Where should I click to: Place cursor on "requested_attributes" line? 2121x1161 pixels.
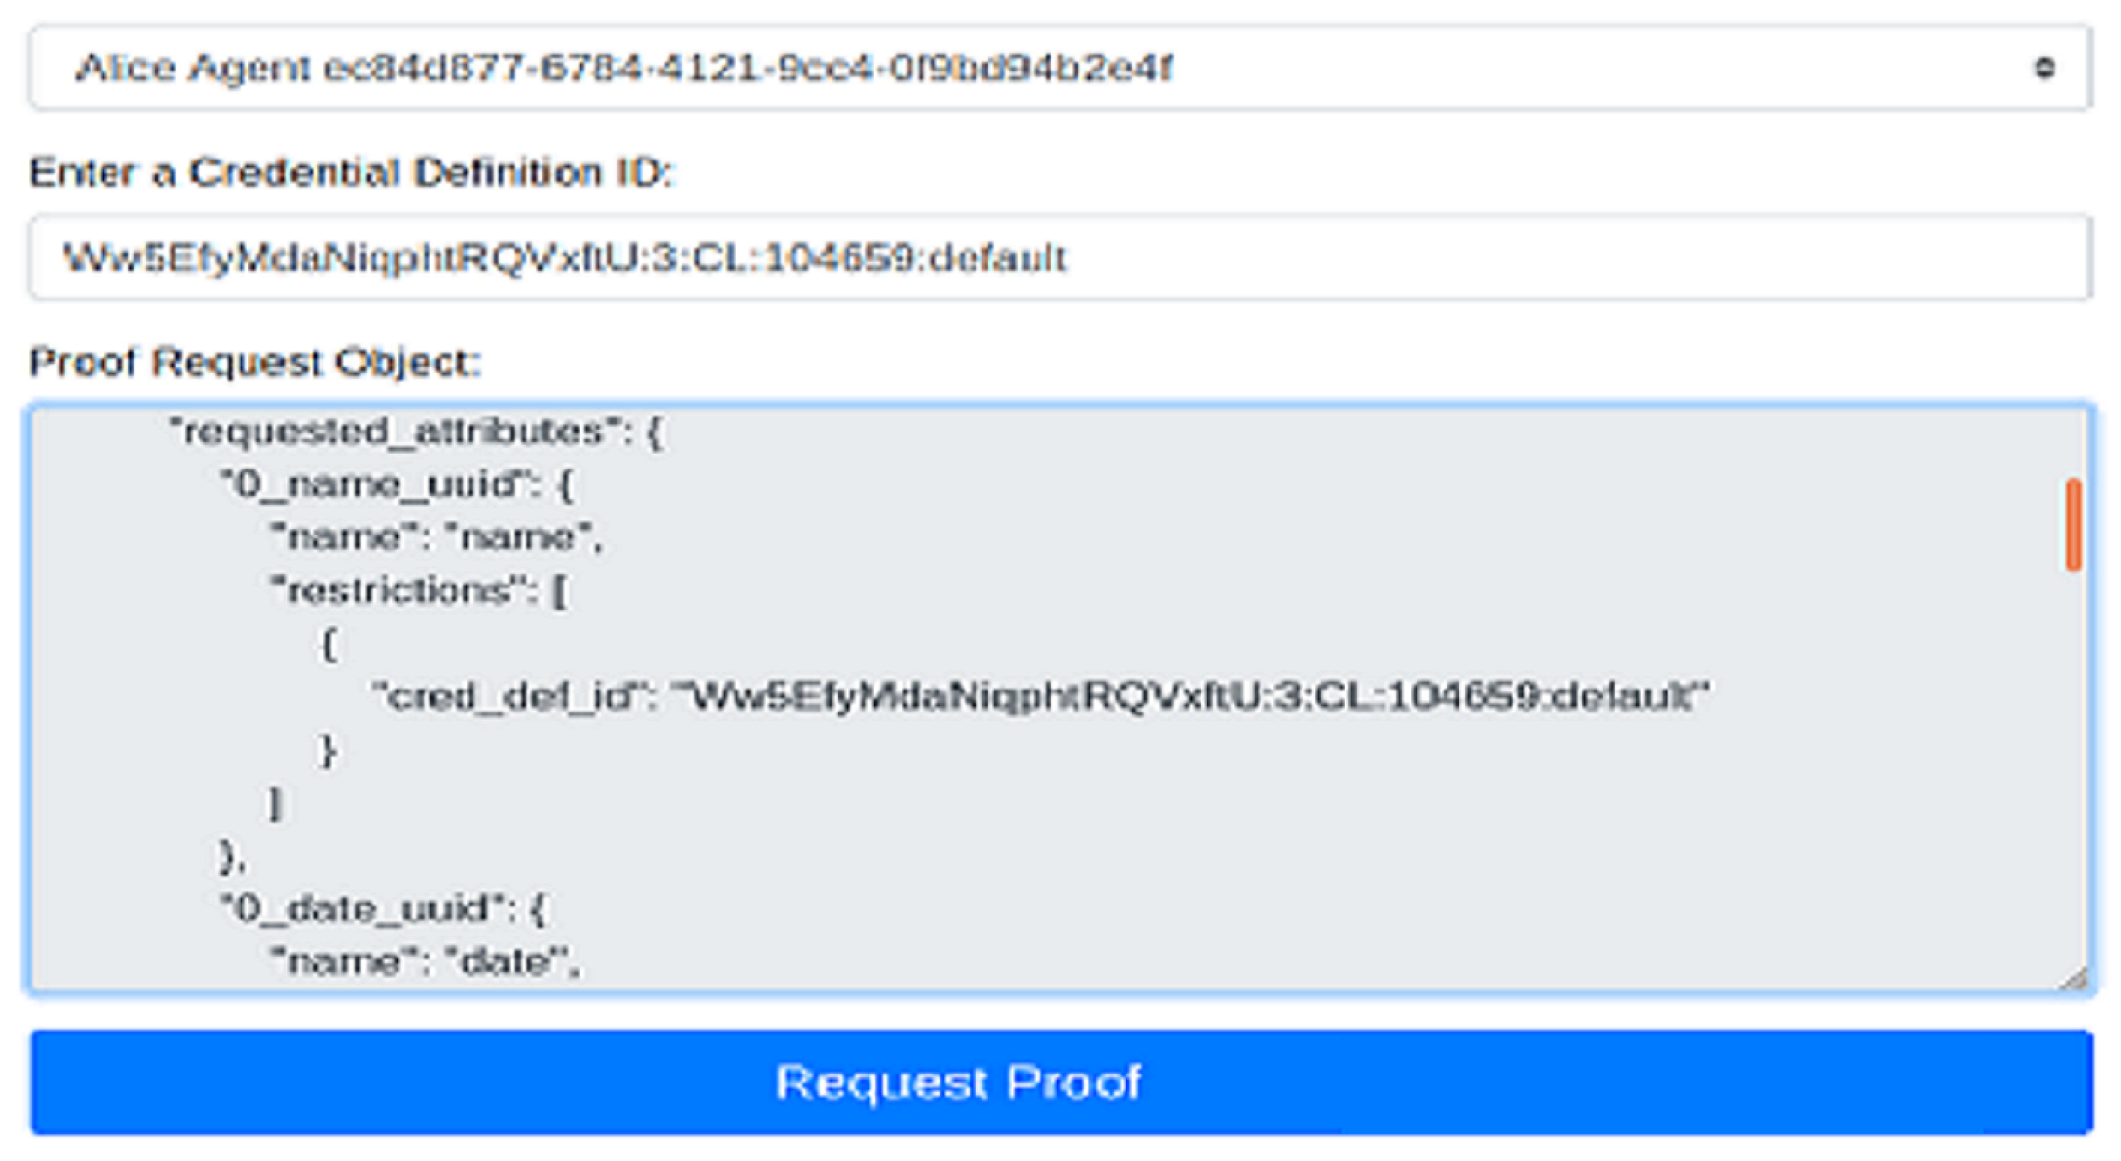pyautogui.click(x=414, y=432)
